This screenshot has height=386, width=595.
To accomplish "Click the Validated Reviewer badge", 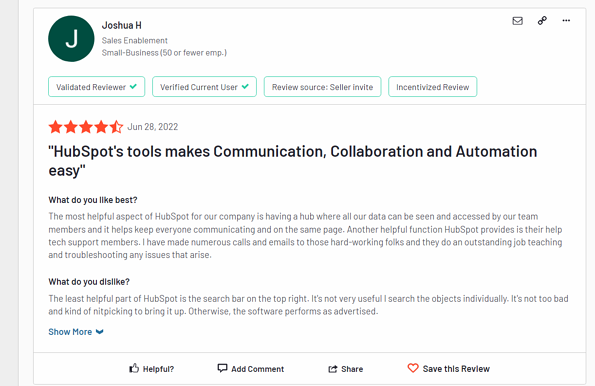I will (x=96, y=87).
